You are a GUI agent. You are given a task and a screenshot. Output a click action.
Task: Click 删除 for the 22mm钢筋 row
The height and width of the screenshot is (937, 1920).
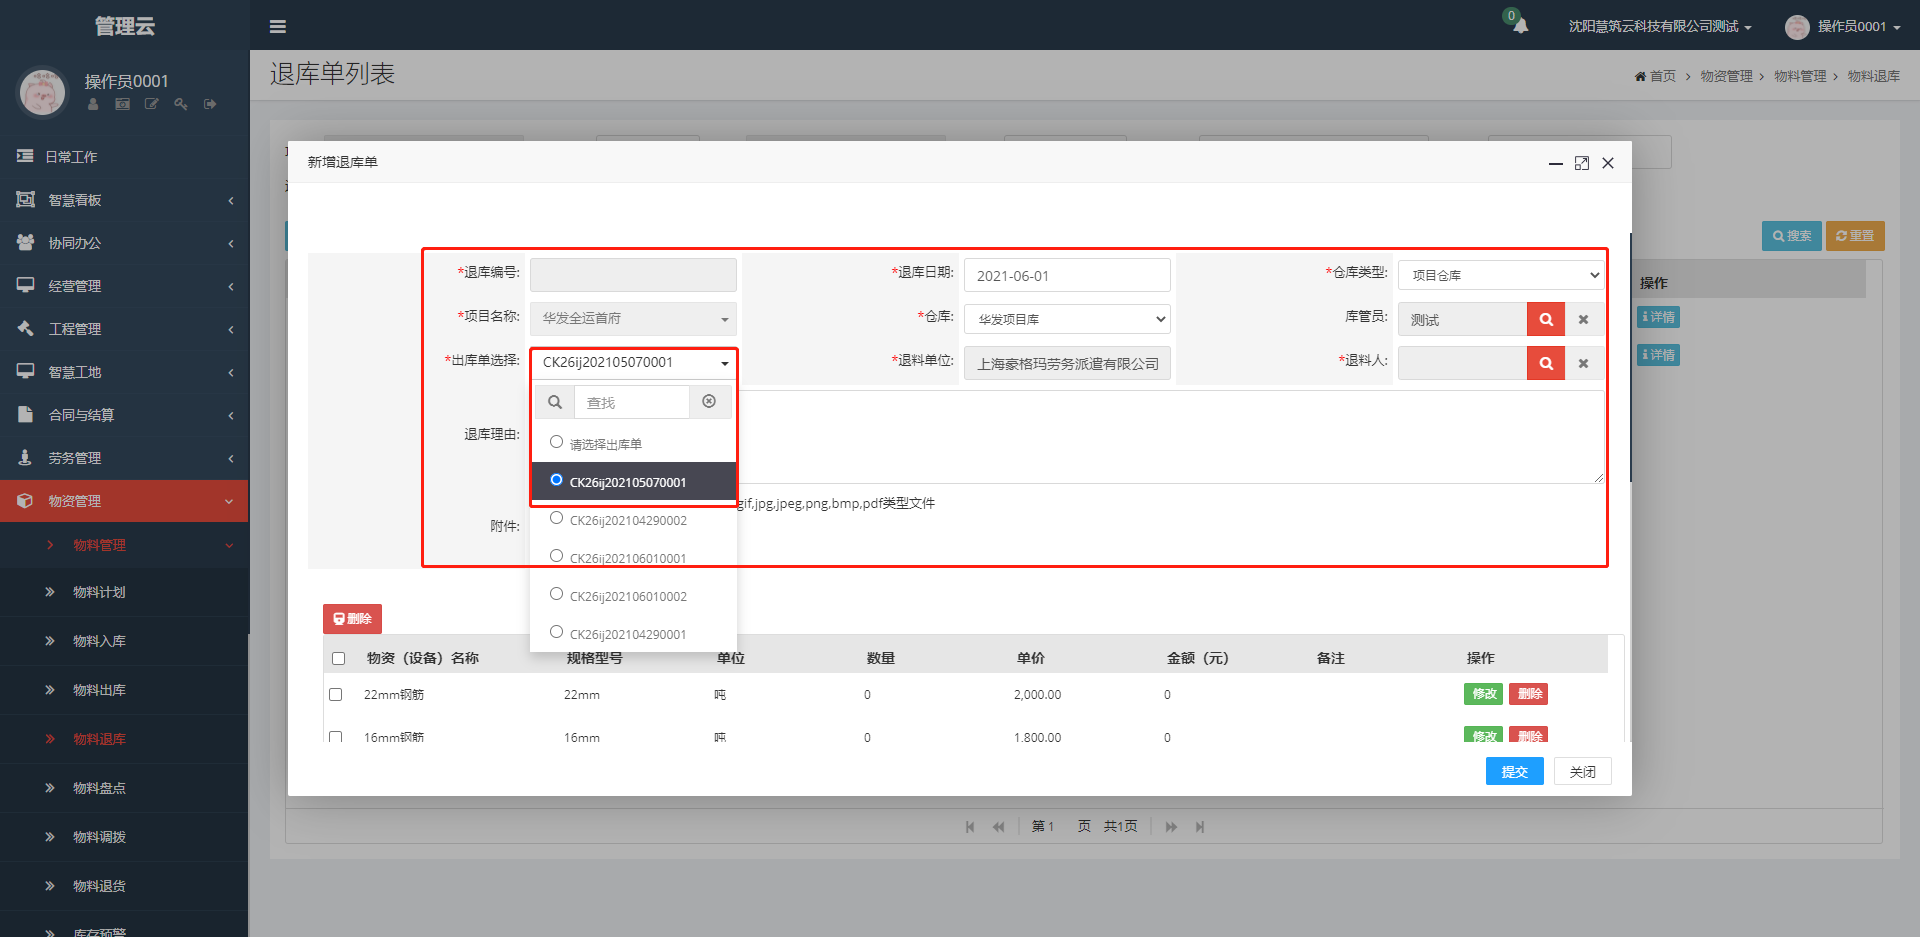(x=1528, y=694)
